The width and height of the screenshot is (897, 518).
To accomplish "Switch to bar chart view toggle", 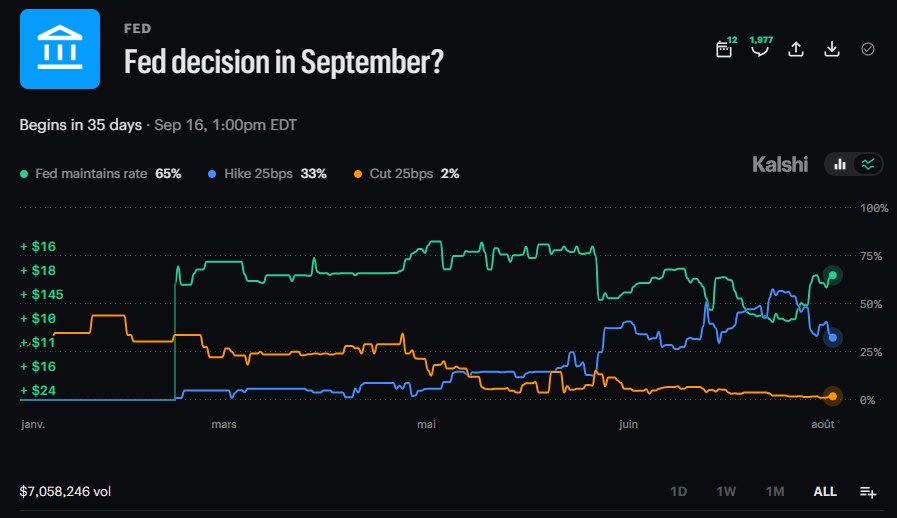I will tap(840, 165).
